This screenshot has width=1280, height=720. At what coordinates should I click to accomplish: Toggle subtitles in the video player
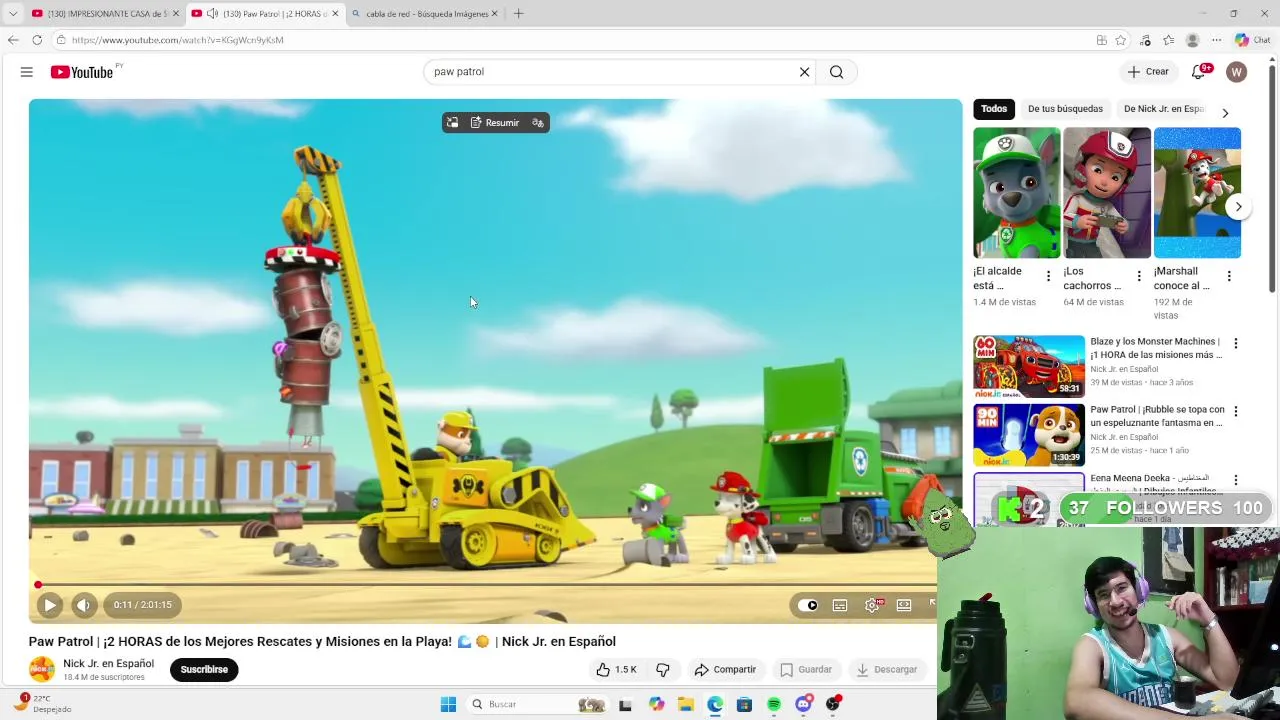(840, 605)
